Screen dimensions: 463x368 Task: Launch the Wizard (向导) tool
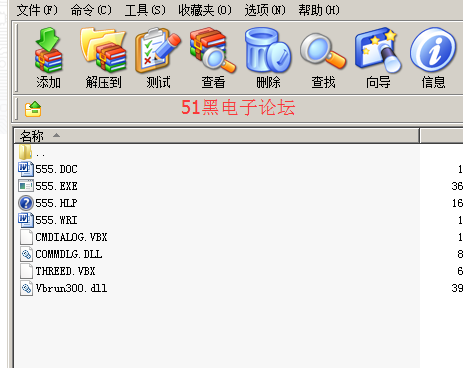[378, 50]
